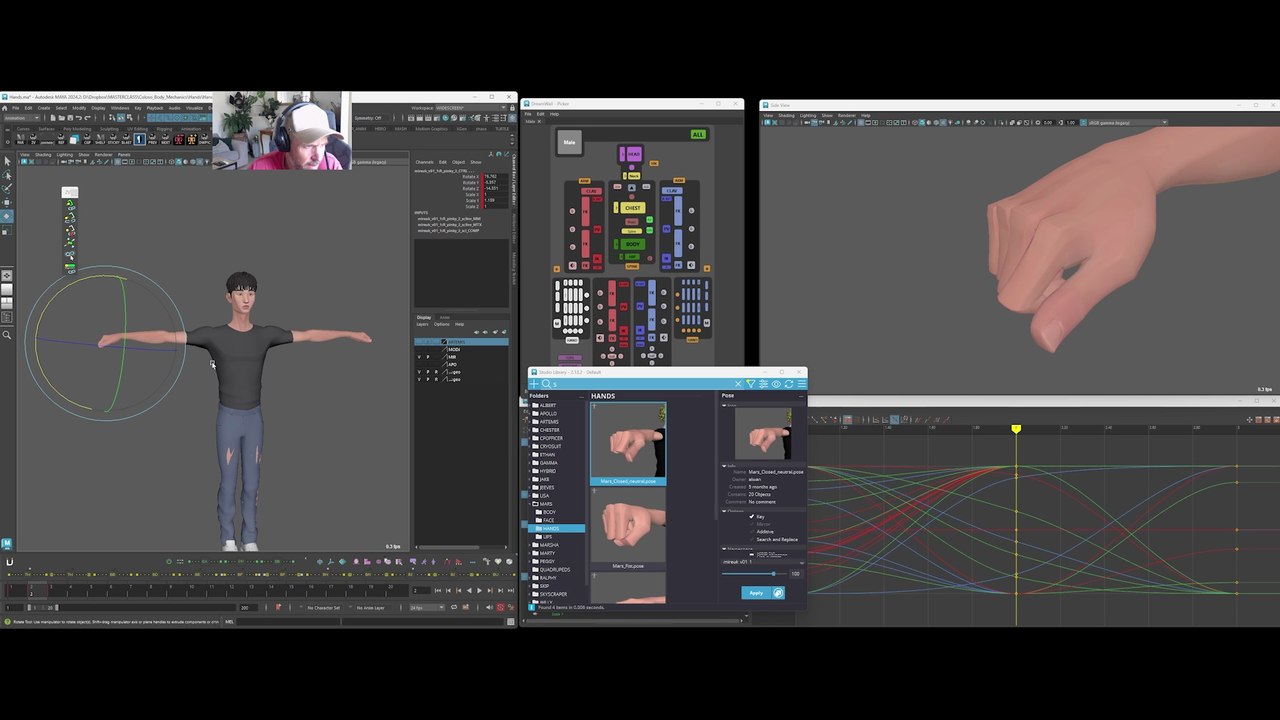Open the hamburger menu in Studio Library

click(800, 384)
